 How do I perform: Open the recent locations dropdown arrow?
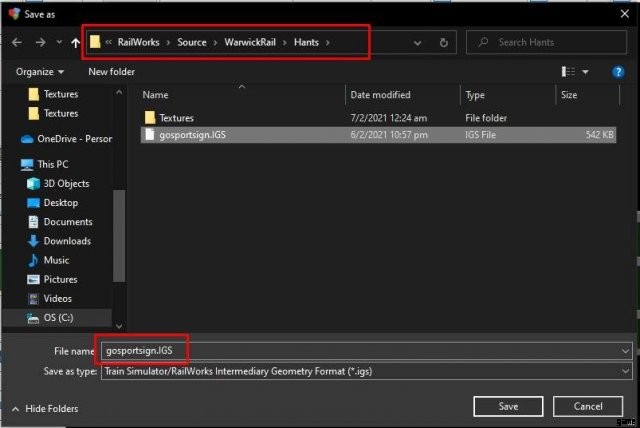point(59,42)
